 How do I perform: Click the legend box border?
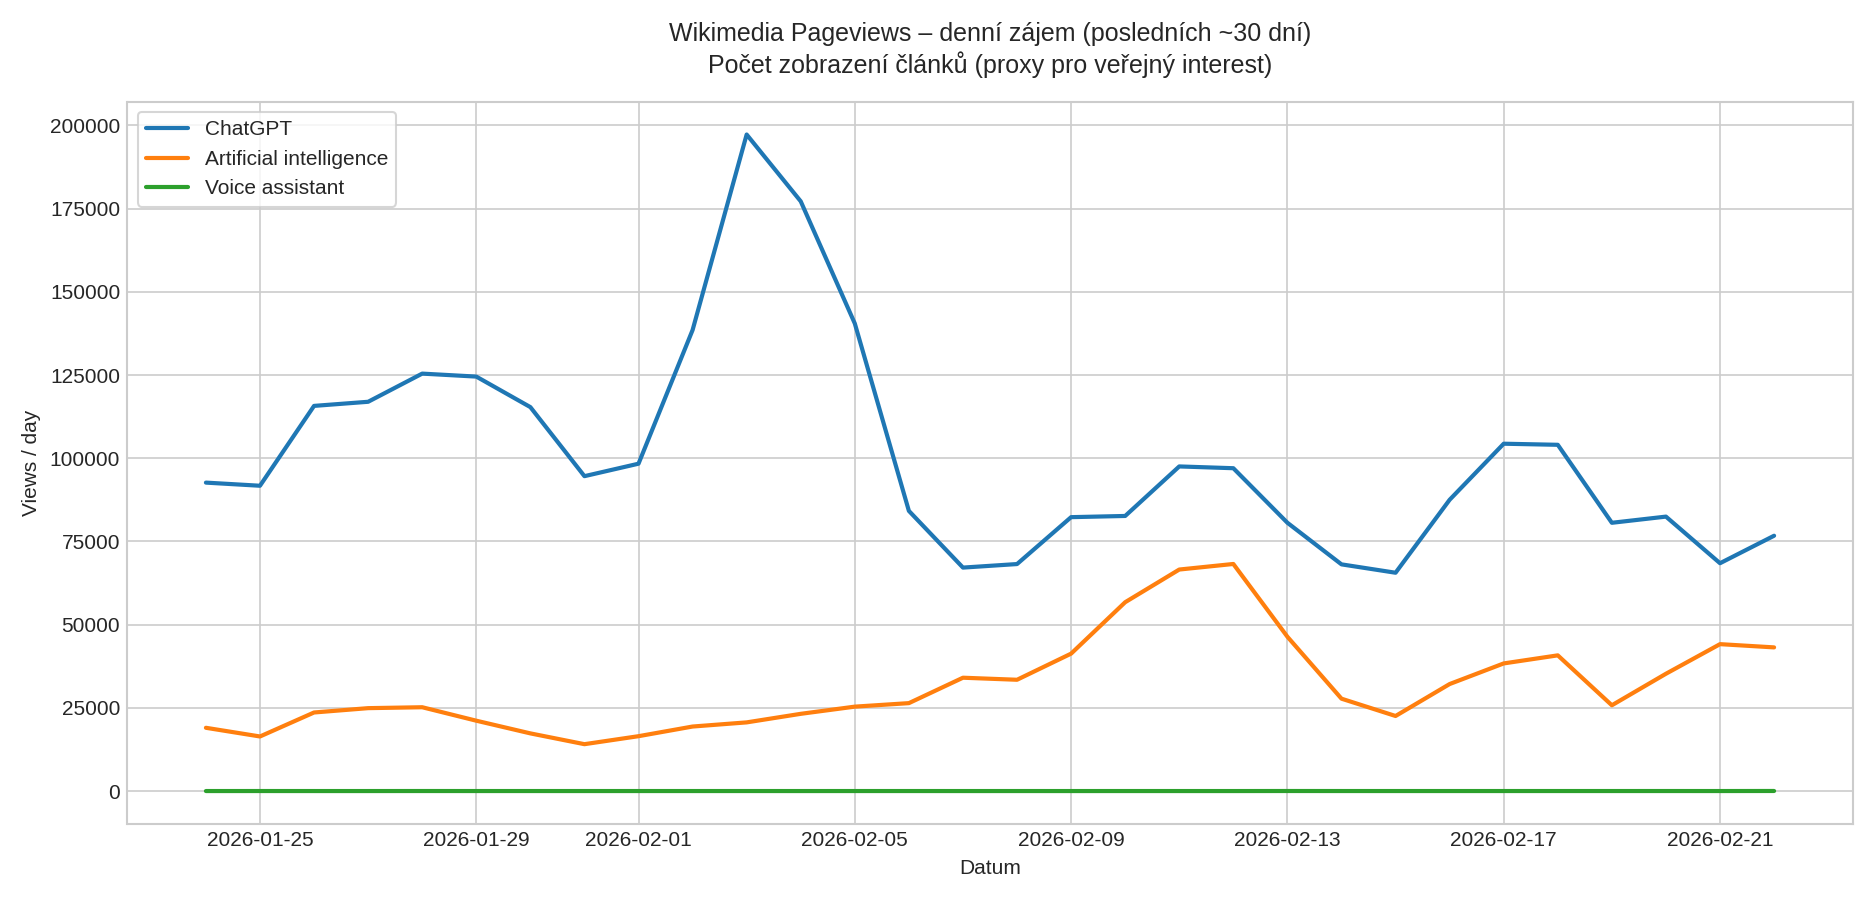[267, 112]
